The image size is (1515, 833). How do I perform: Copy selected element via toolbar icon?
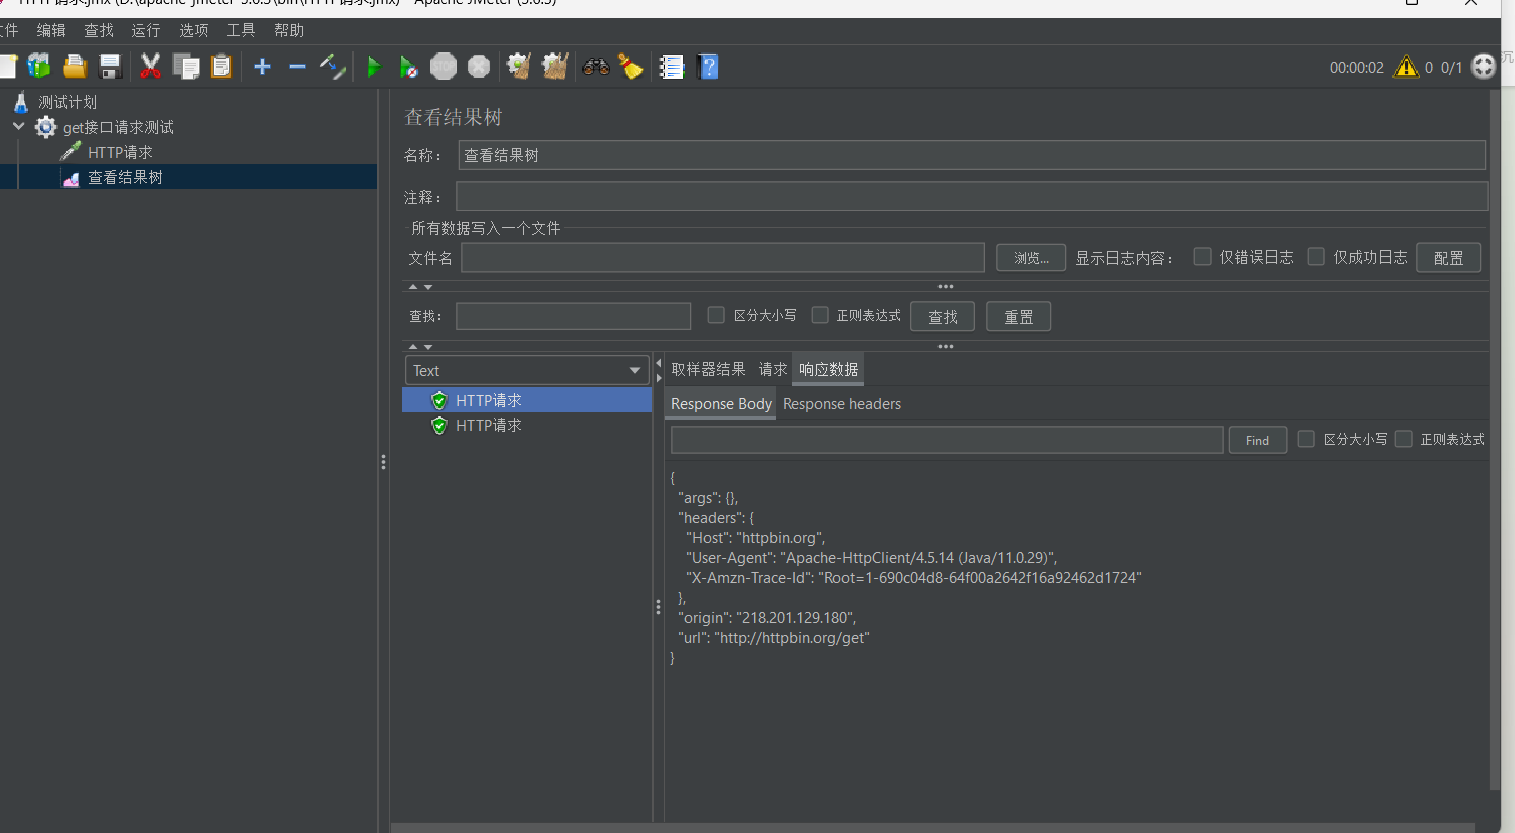pos(186,67)
